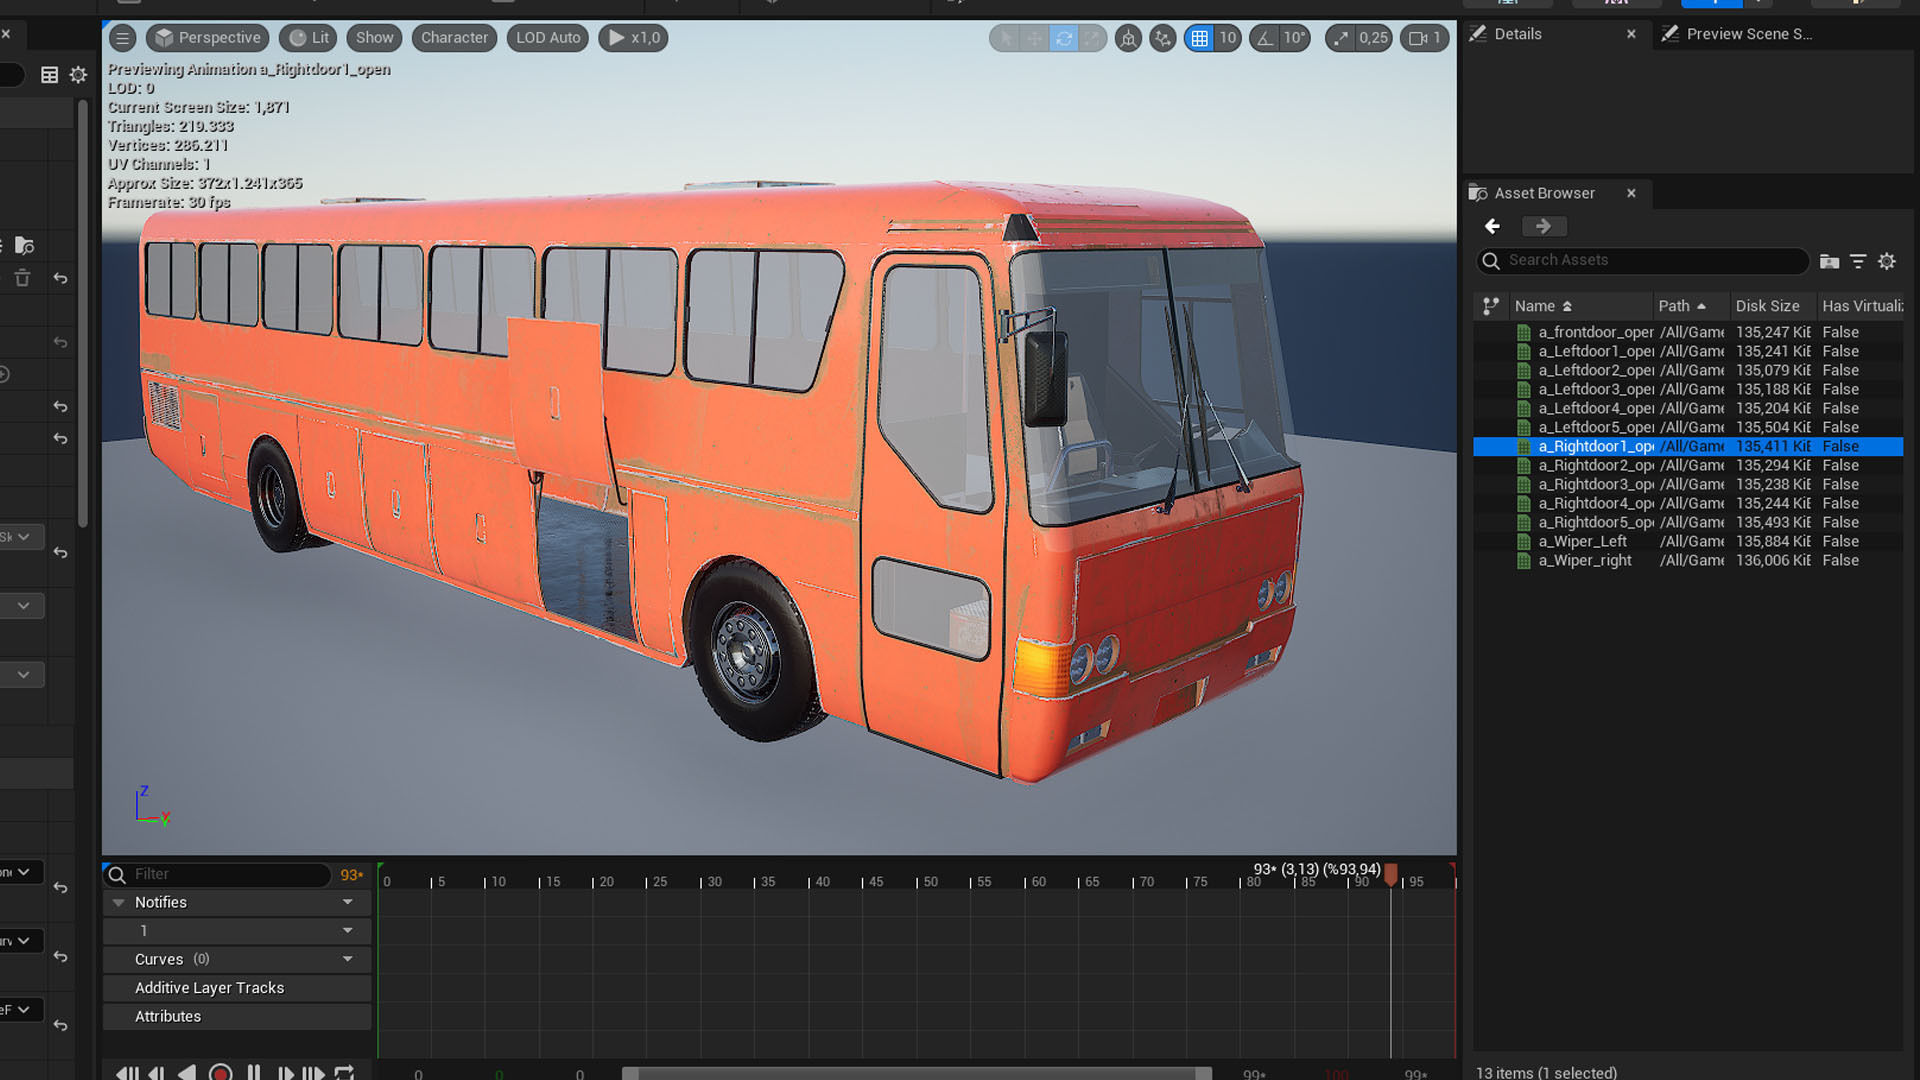Open the Show viewport options button

(374, 38)
